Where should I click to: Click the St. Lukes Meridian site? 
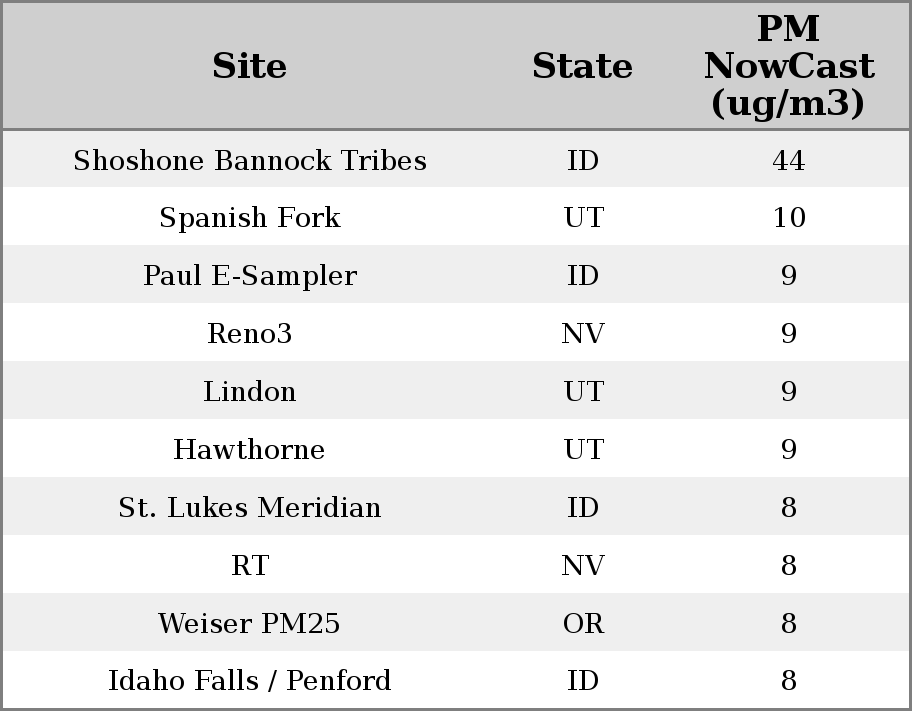pos(249,508)
